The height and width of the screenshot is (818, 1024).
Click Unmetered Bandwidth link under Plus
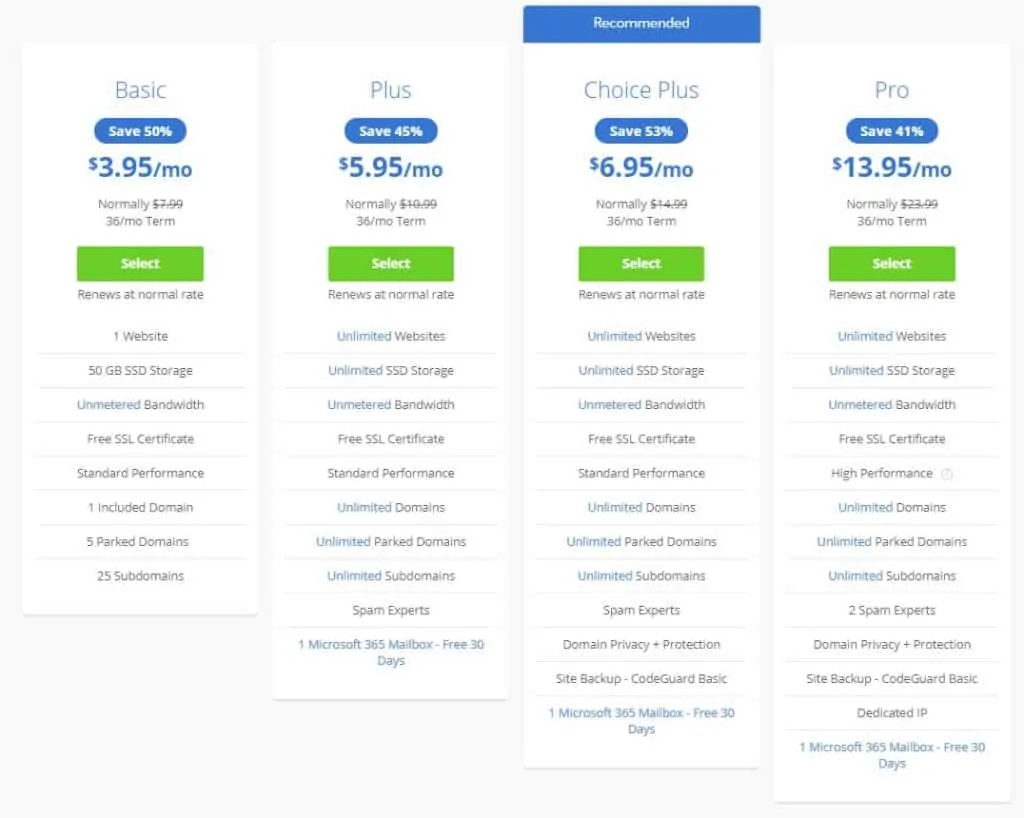[x=390, y=404]
